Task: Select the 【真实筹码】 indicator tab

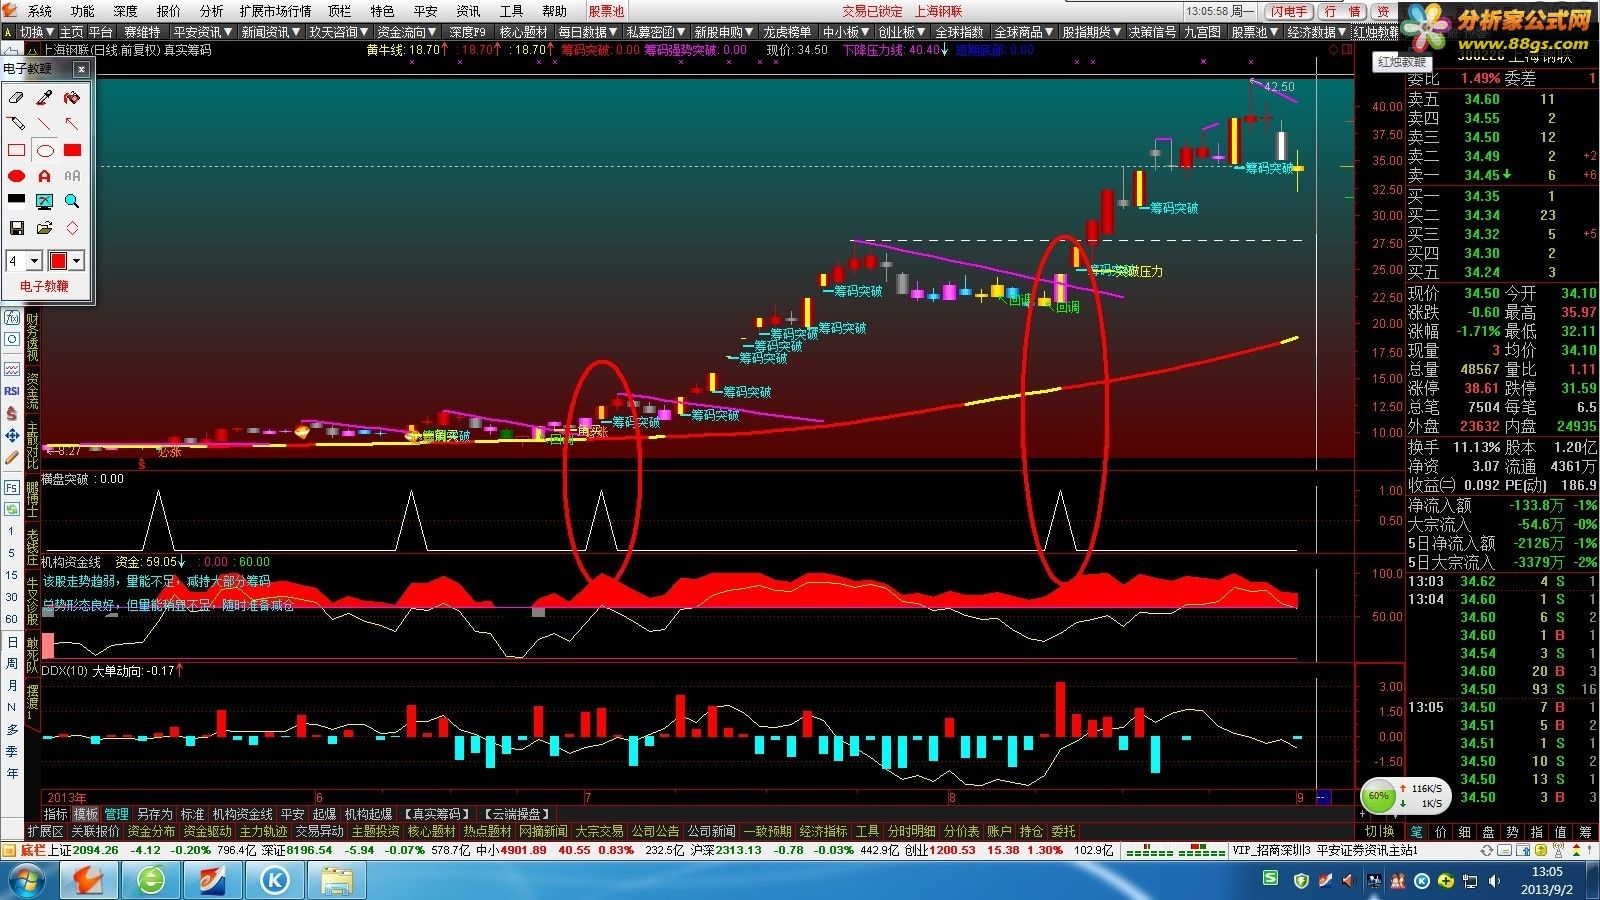Action: click(x=436, y=814)
